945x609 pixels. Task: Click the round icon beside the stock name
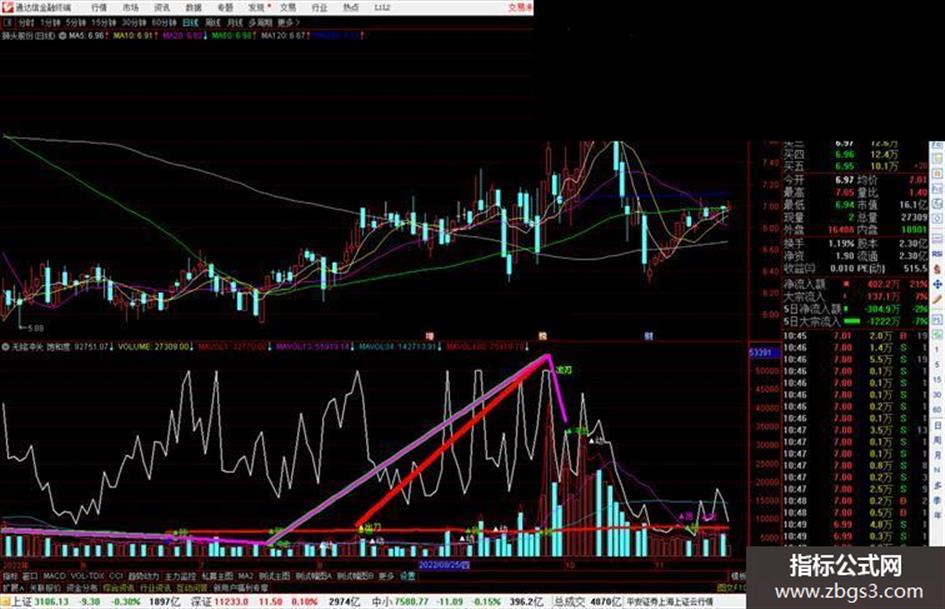tap(62, 36)
